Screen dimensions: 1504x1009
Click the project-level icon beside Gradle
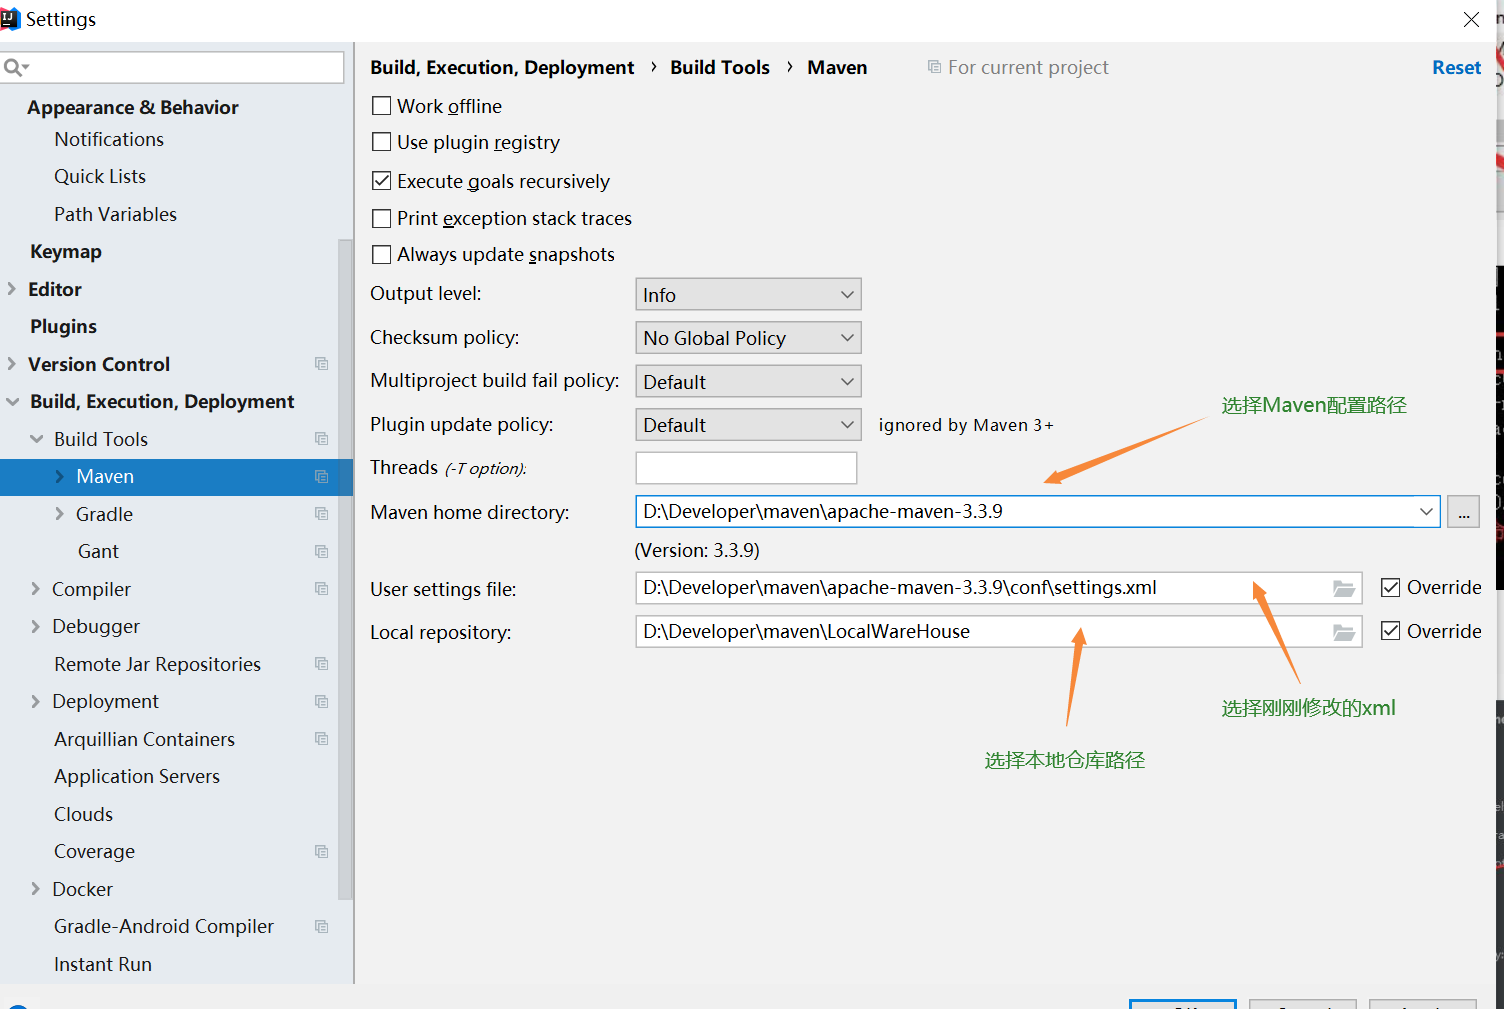click(x=322, y=514)
